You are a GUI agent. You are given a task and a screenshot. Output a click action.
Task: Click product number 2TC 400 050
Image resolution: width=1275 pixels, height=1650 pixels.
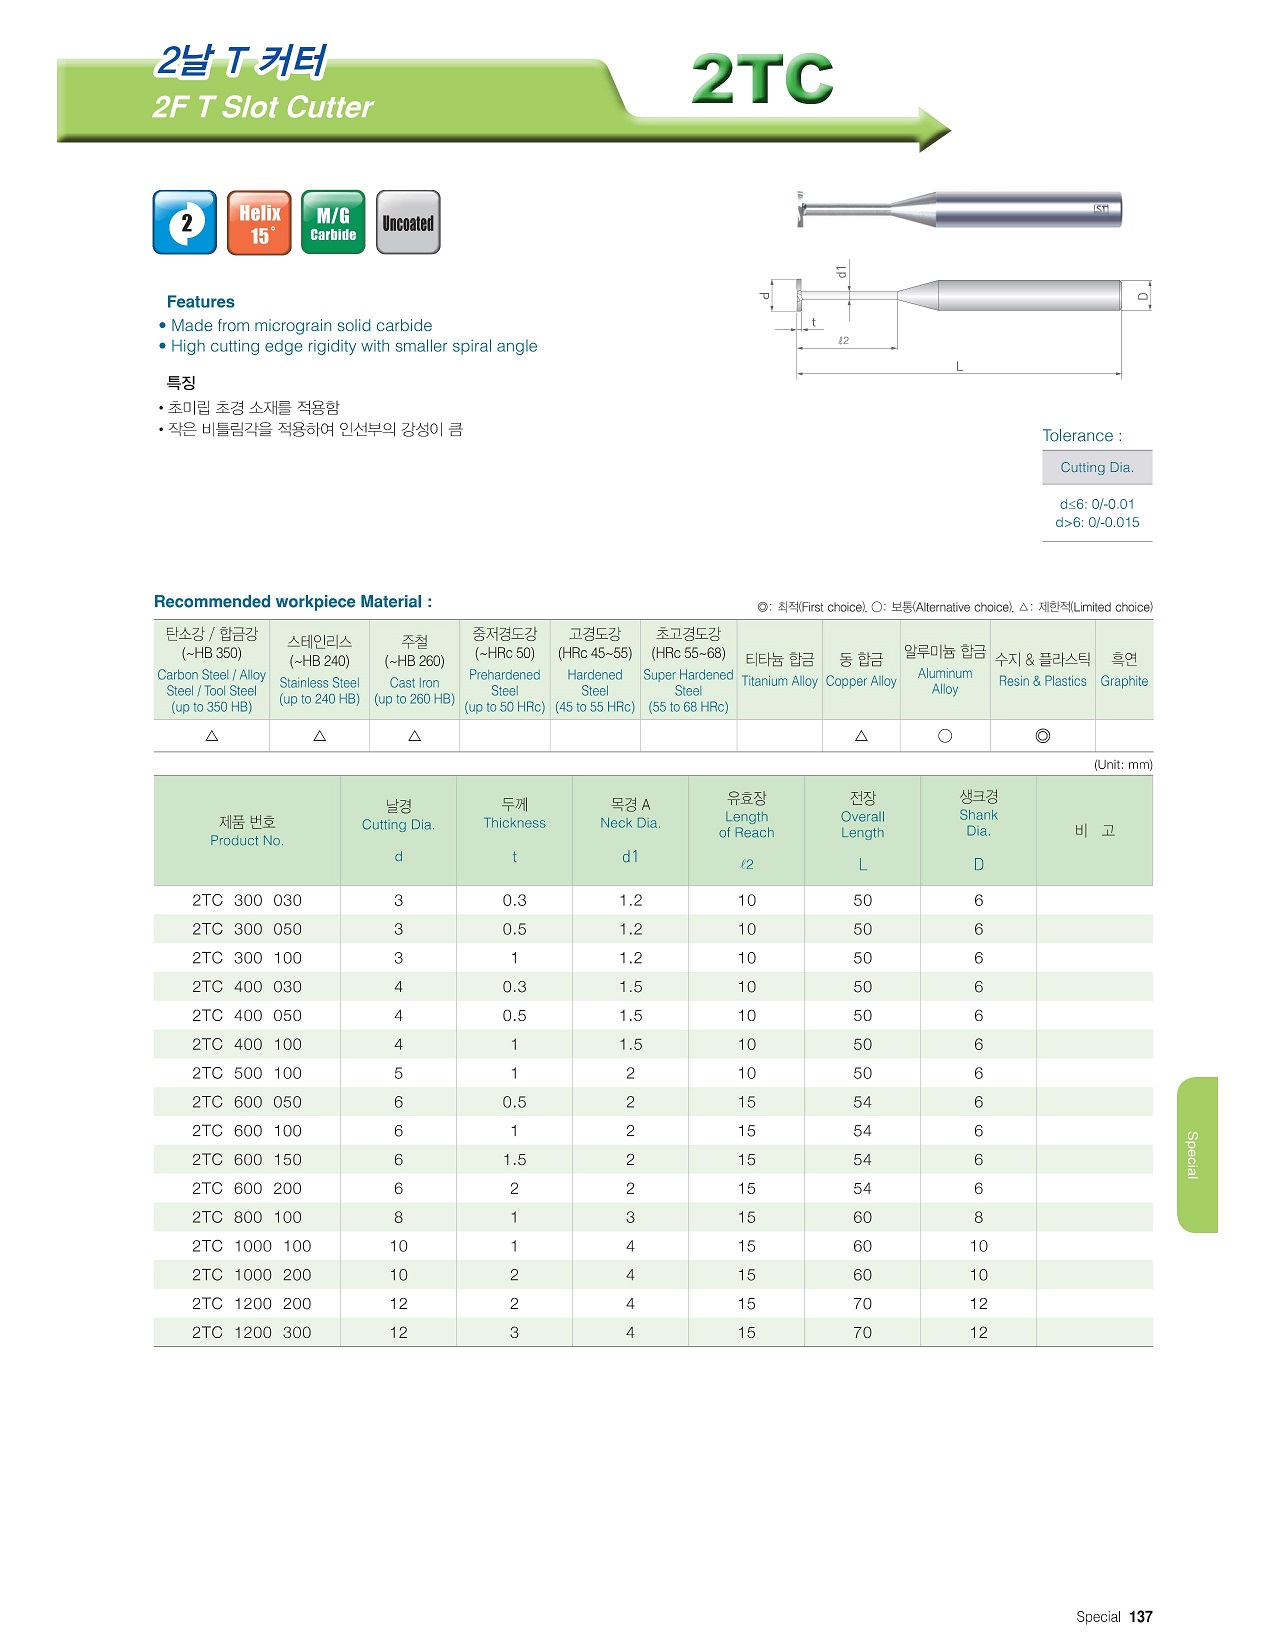pos(247,1015)
